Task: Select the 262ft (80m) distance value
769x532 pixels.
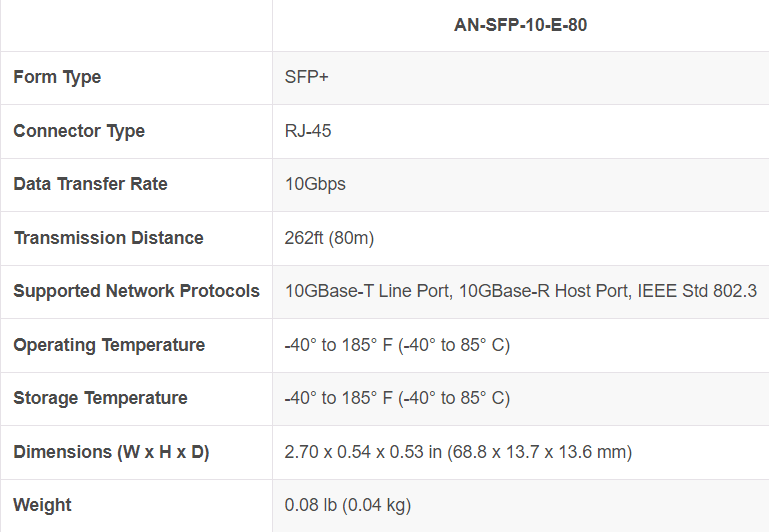Action: [x=329, y=238]
